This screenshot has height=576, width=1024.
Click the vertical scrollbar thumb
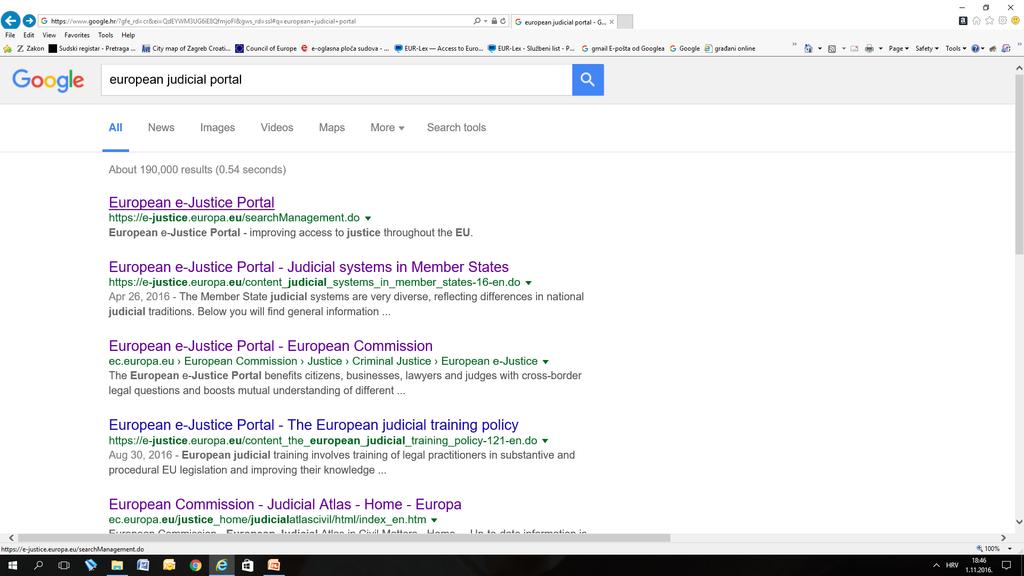pos(1019,165)
